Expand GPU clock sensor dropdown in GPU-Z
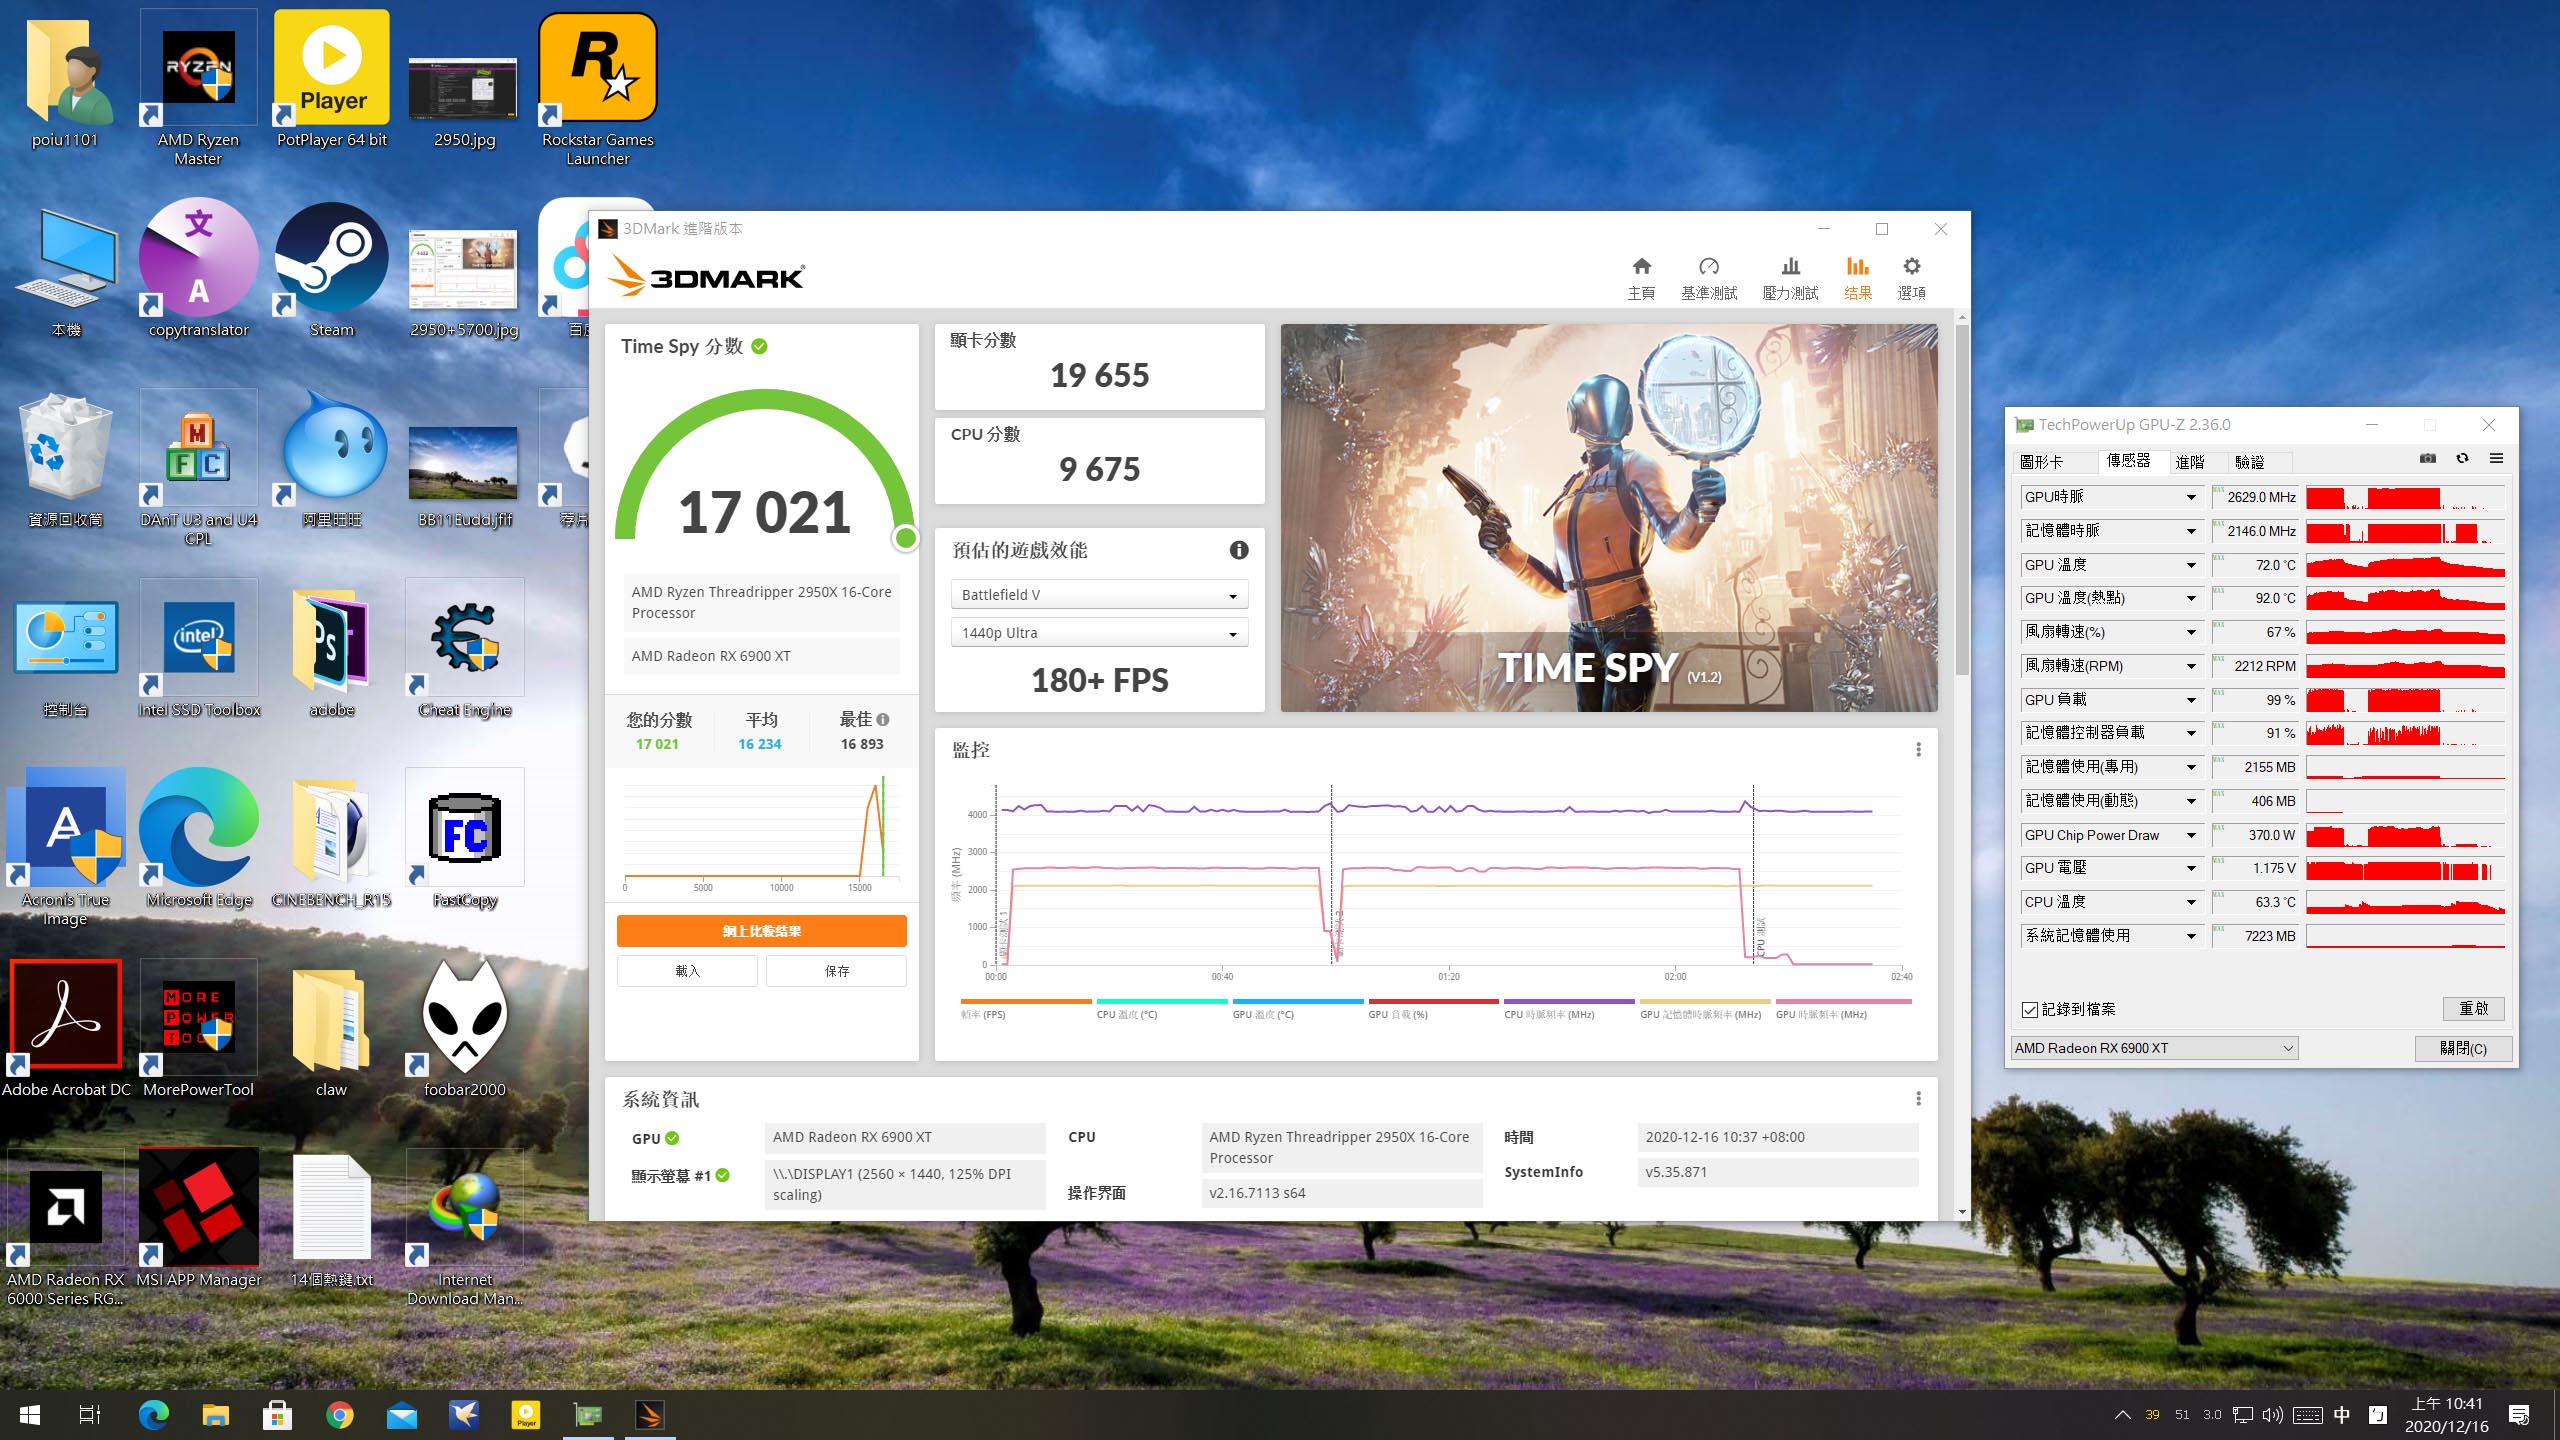Screen dimensions: 2560x1440 point(2190,497)
